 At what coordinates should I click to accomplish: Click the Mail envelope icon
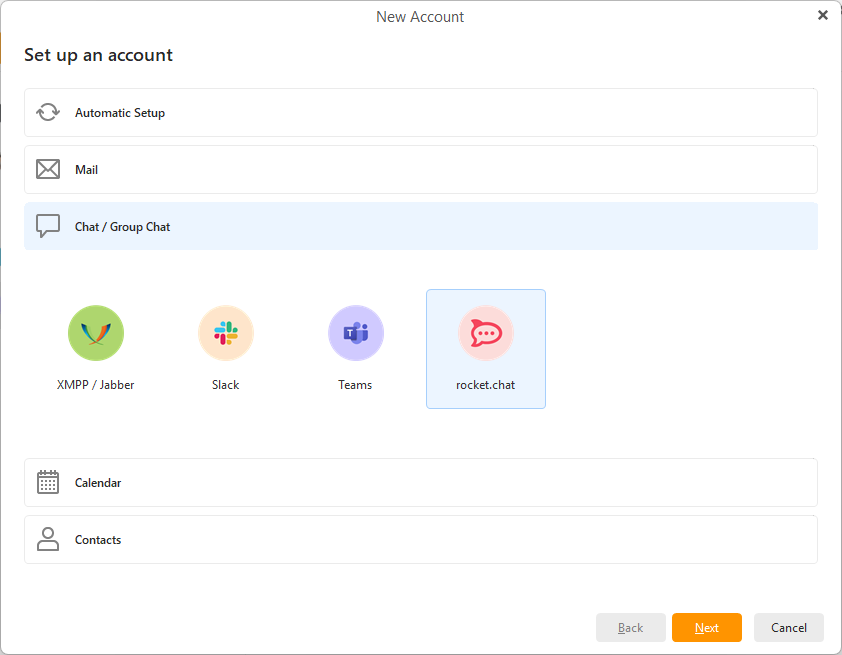(48, 170)
